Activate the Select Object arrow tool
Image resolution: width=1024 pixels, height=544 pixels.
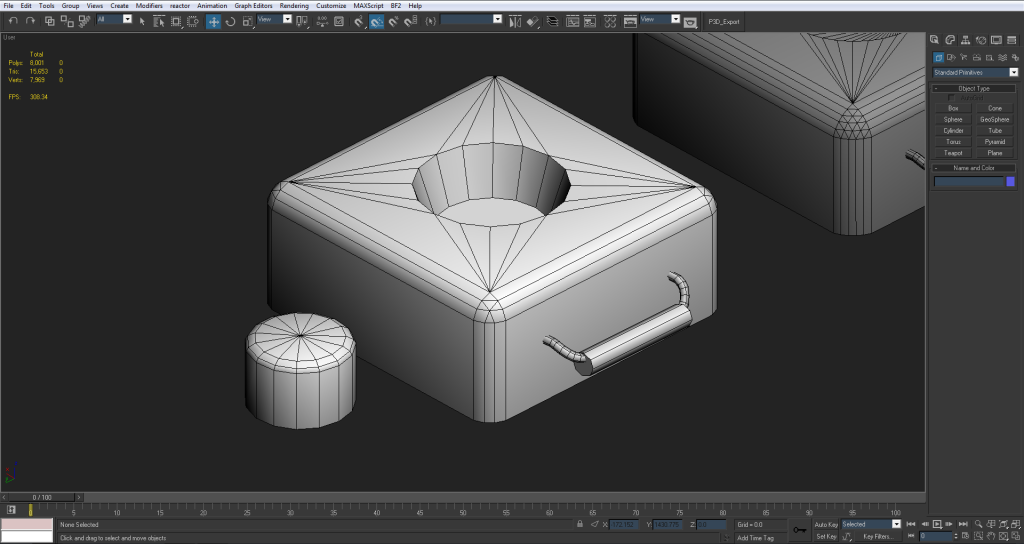click(143, 20)
